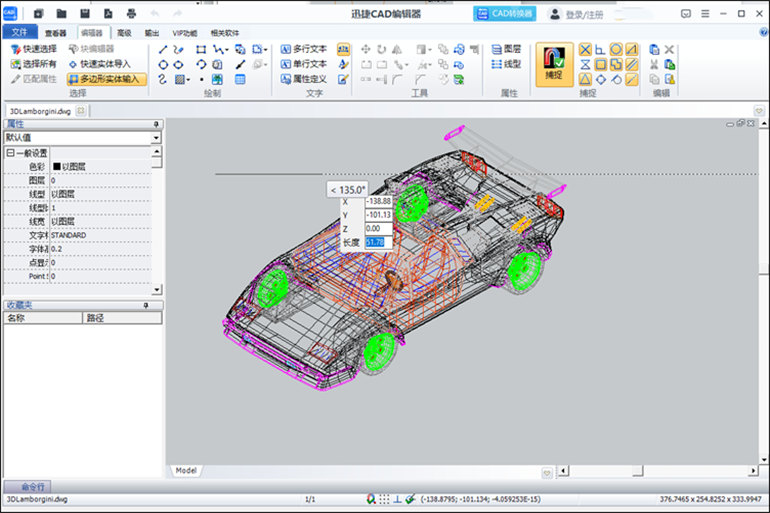Toggle the center circle snap mode
This screenshot has width=770, height=513.
616,50
